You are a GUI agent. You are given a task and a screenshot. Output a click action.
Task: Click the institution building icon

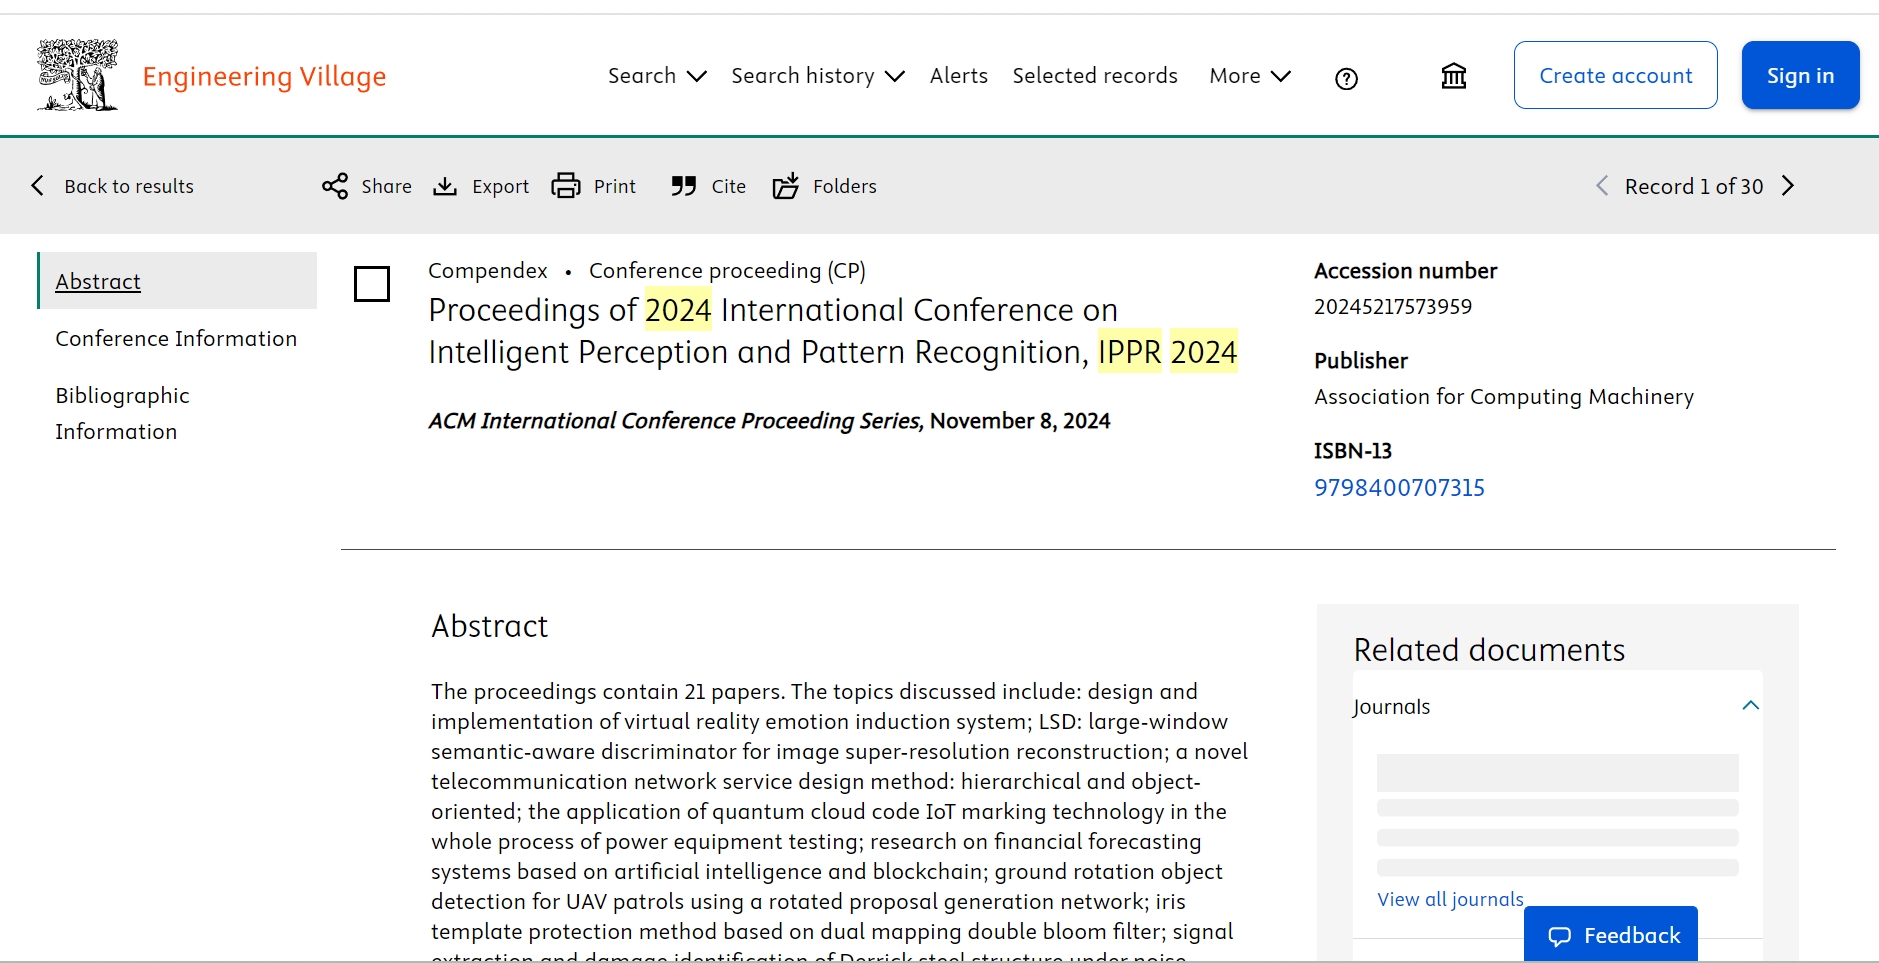[1453, 76]
